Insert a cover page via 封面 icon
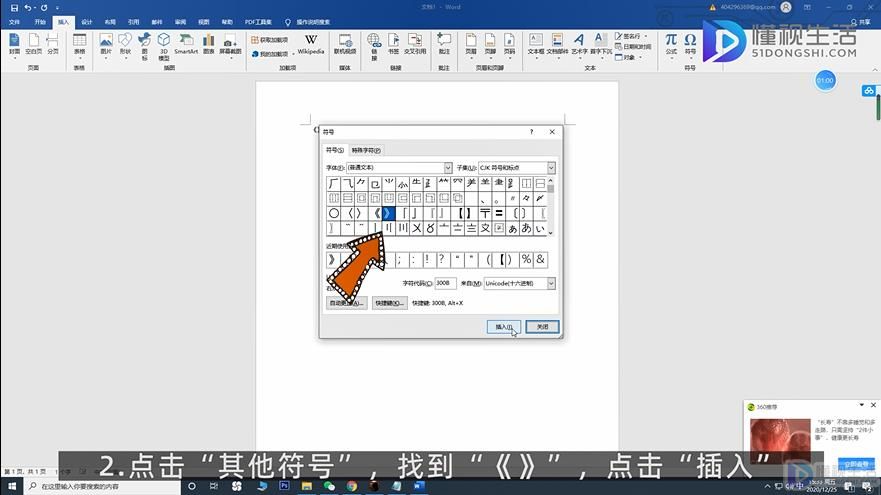The height and width of the screenshot is (495, 881). pyautogui.click(x=15, y=44)
